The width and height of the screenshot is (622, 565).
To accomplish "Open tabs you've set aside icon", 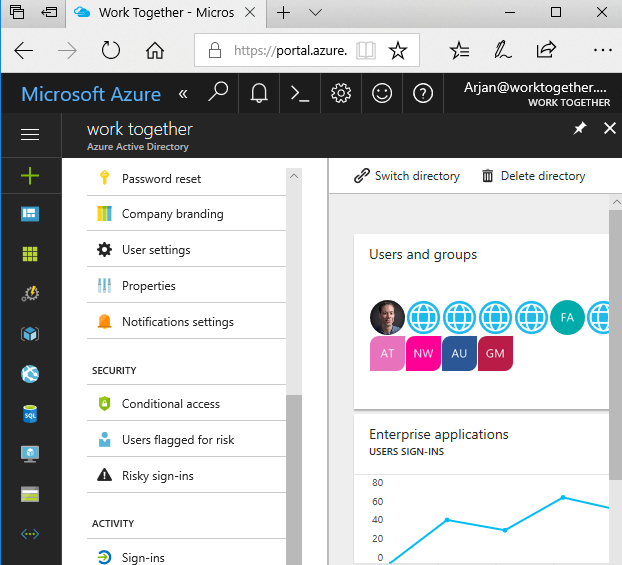I will click(x=17, y=12).
